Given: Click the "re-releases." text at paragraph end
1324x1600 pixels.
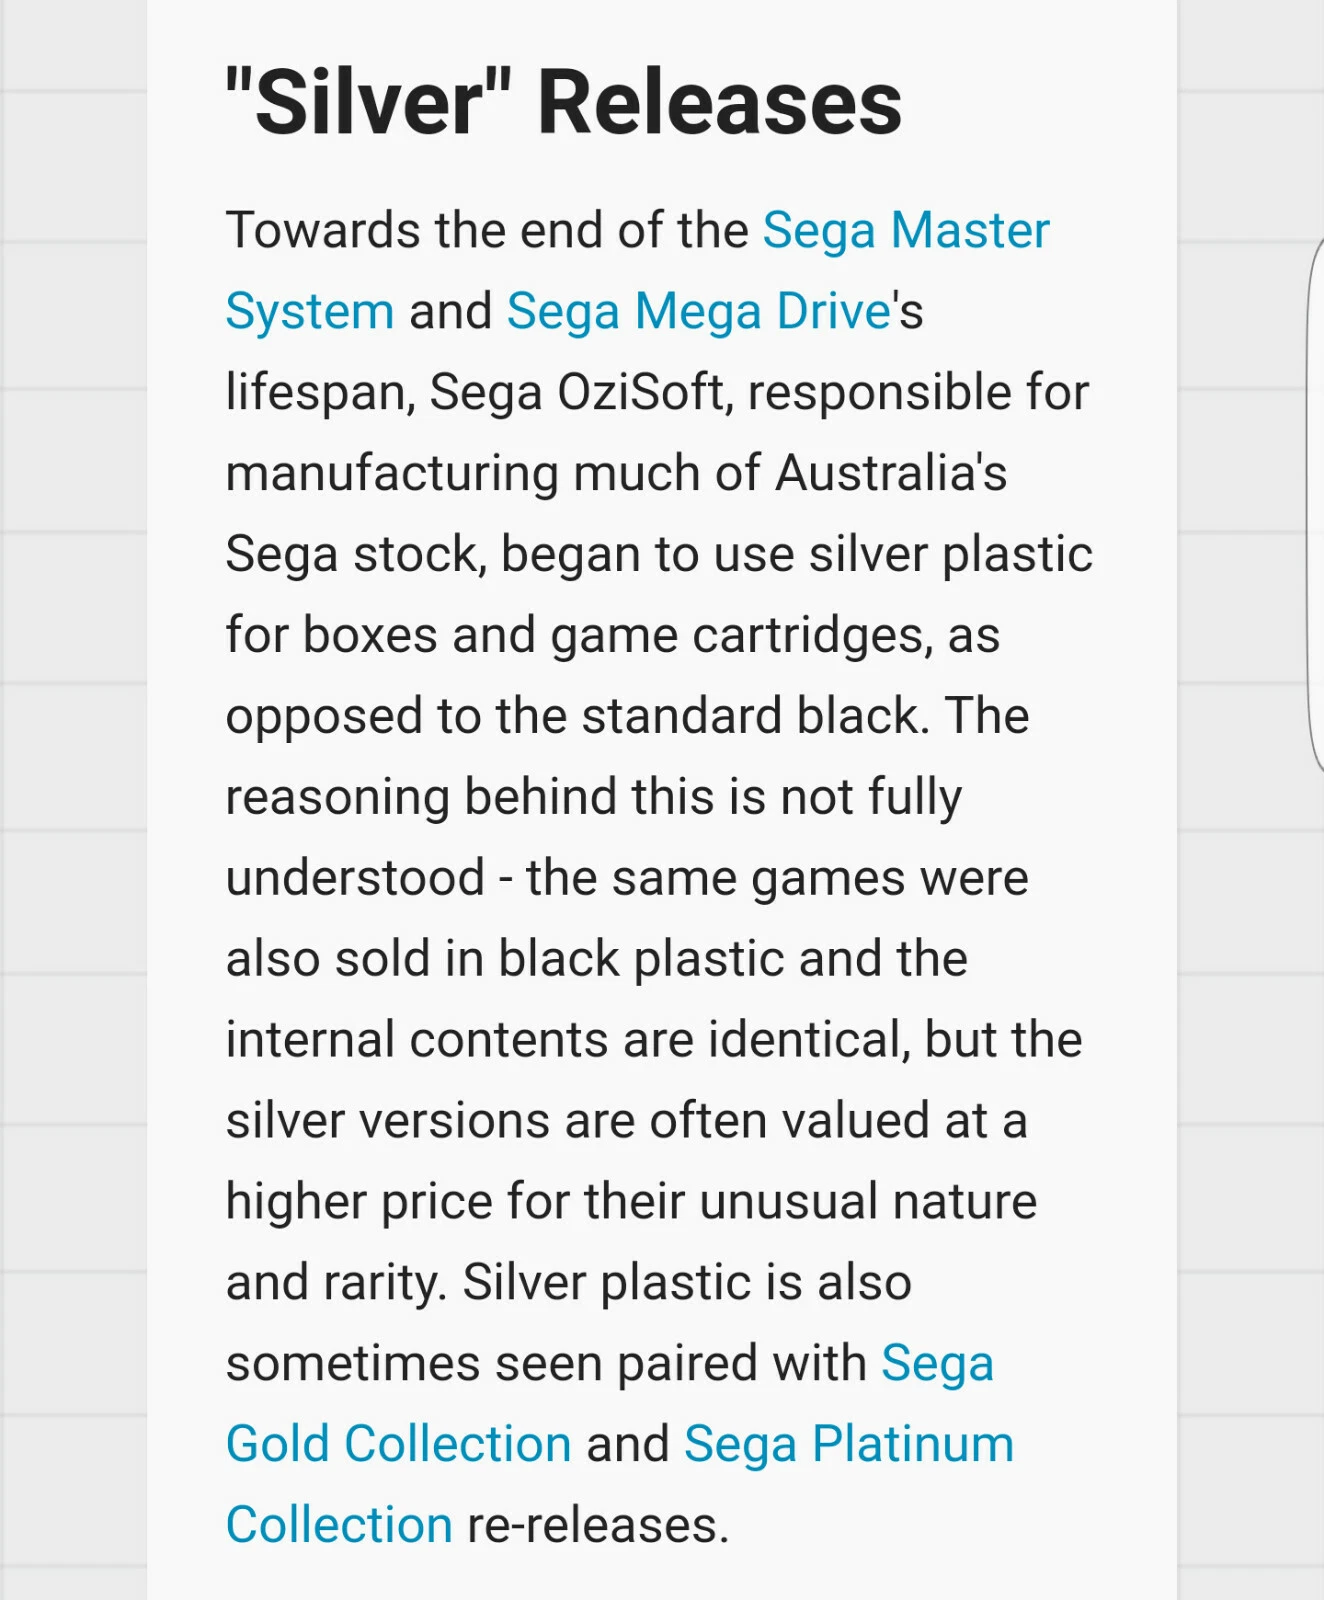Looking at the screenshot, I should [x=598, y=1526].
